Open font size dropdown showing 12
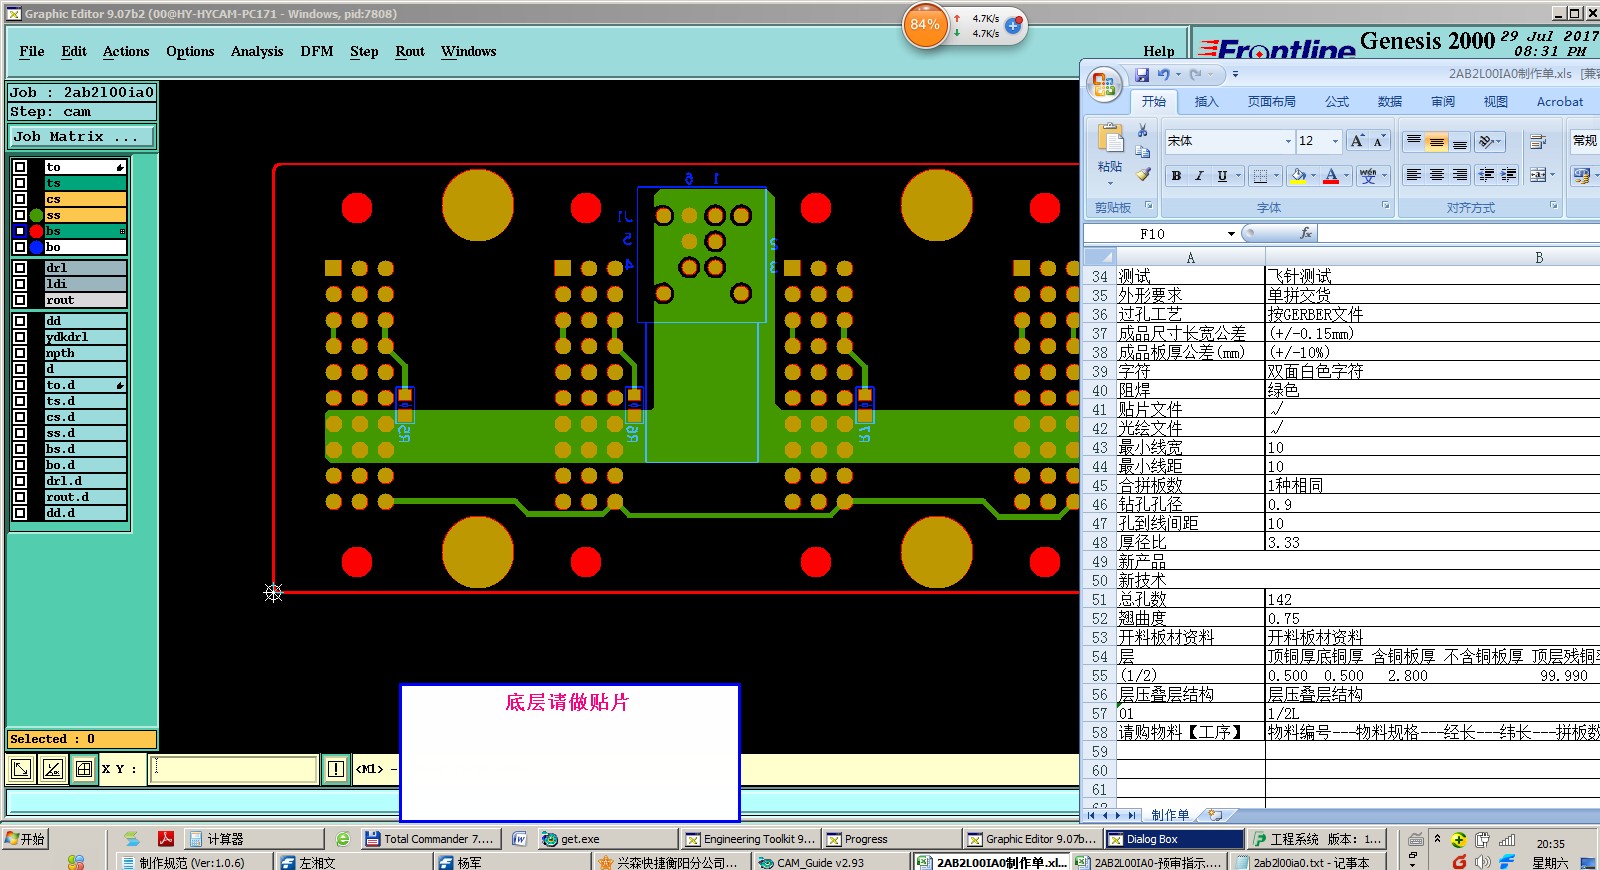 coord(1335,141)
